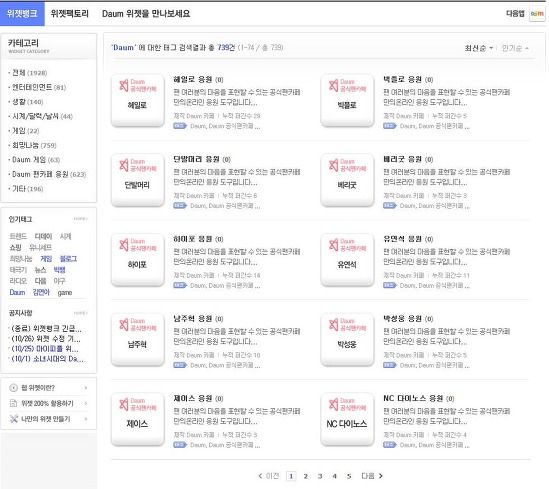Click the tag icon under 하이포 응원
This screenshot has height=489, width=549.
[x=180, y=286]
